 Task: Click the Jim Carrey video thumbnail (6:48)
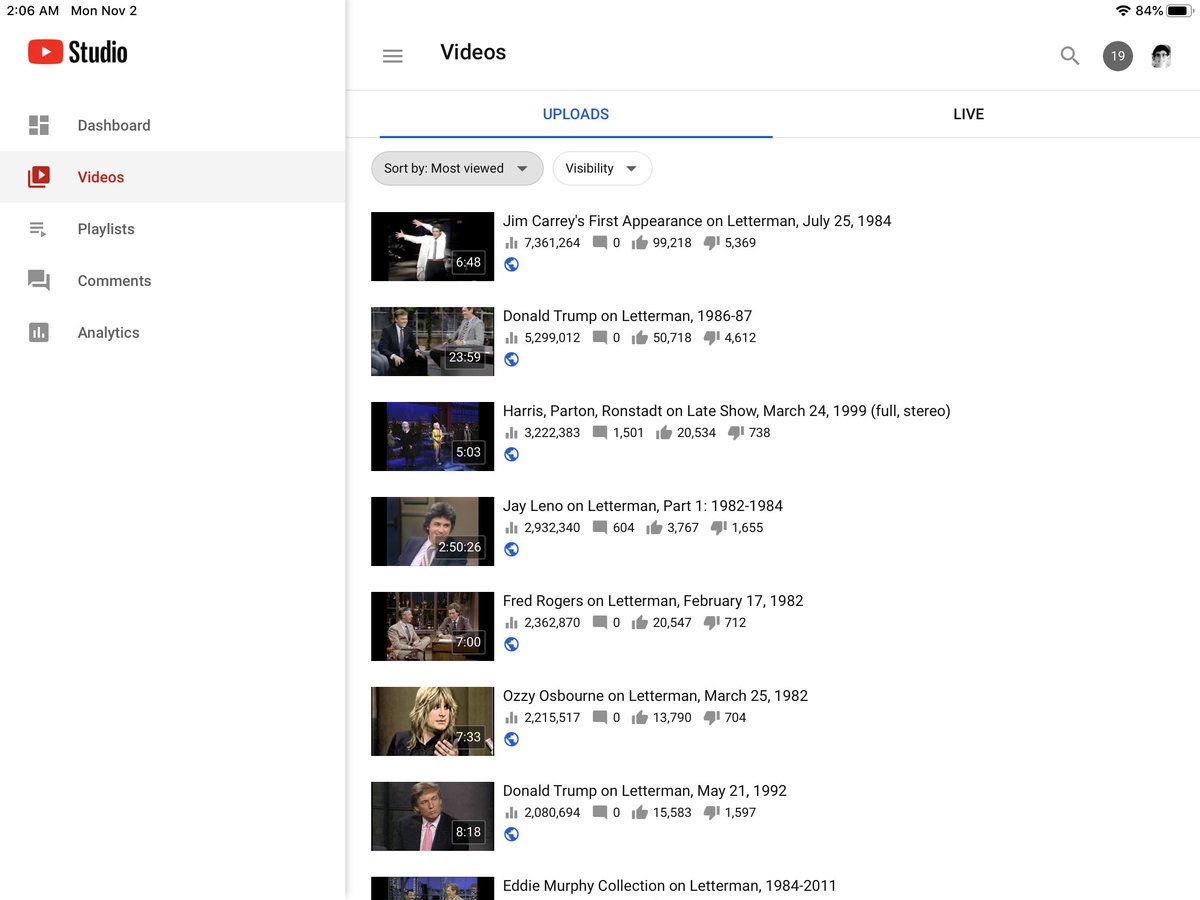point(432,246)
